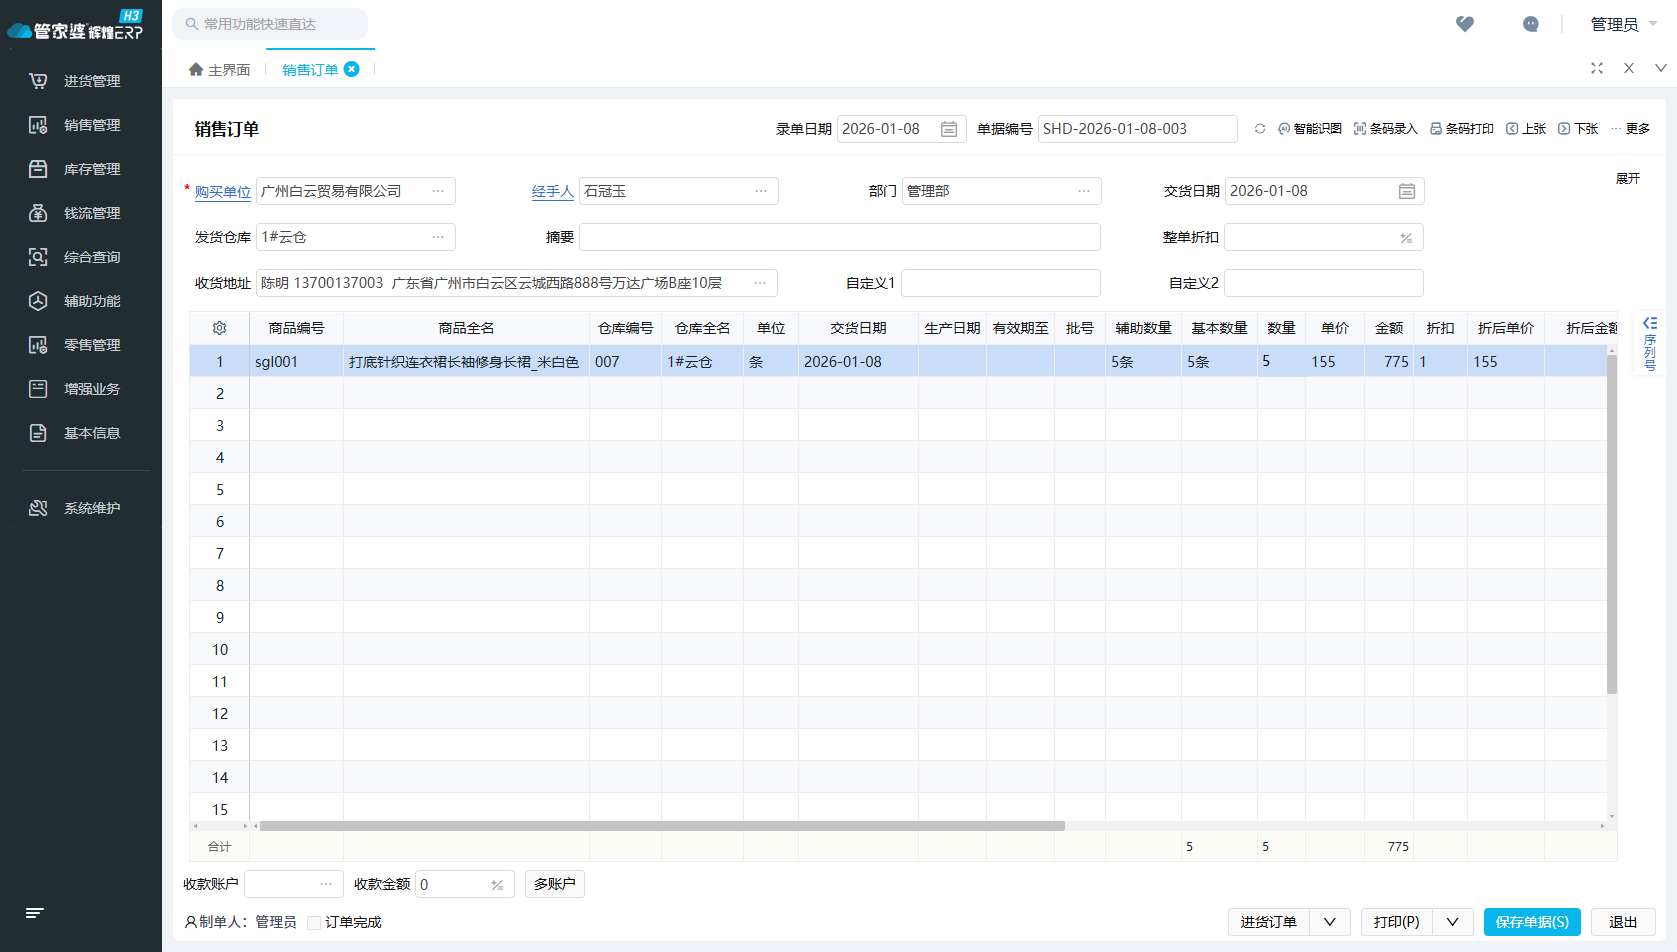
Task: Expand the 打印 dropdown arrow
Action: click(x=1453, y=922)
